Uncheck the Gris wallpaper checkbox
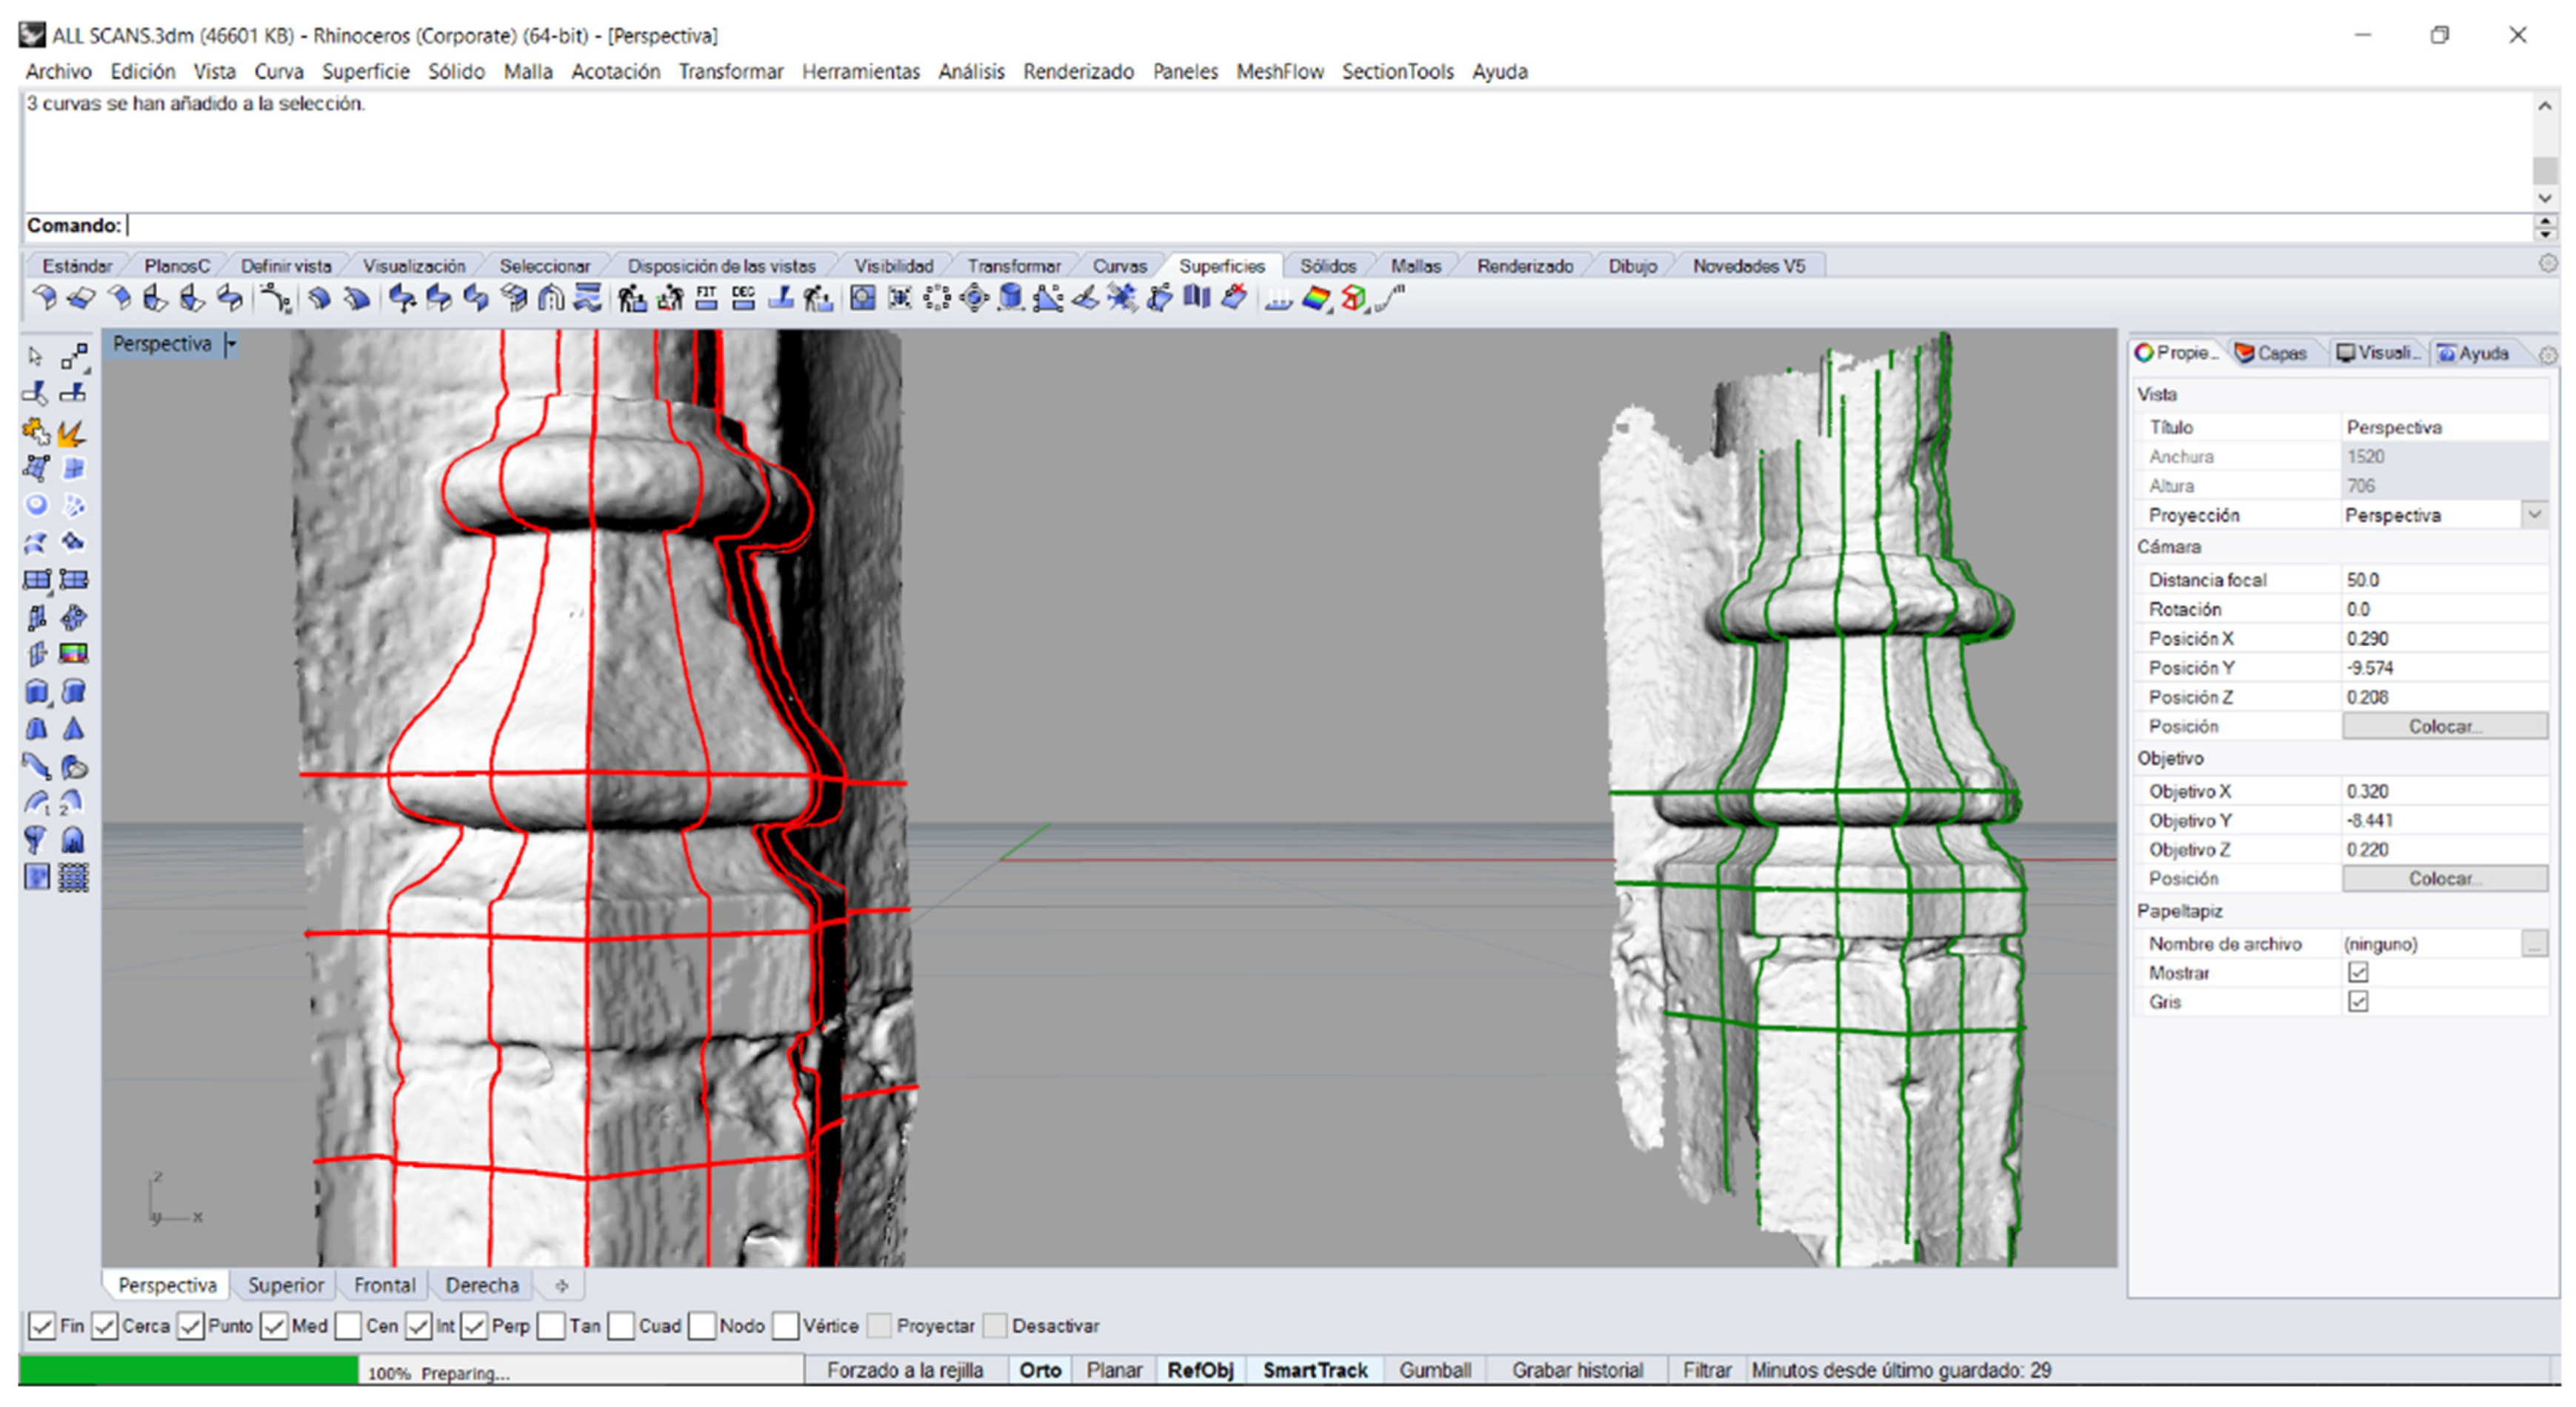2576x1407 pixels. coord(2358,1002)
